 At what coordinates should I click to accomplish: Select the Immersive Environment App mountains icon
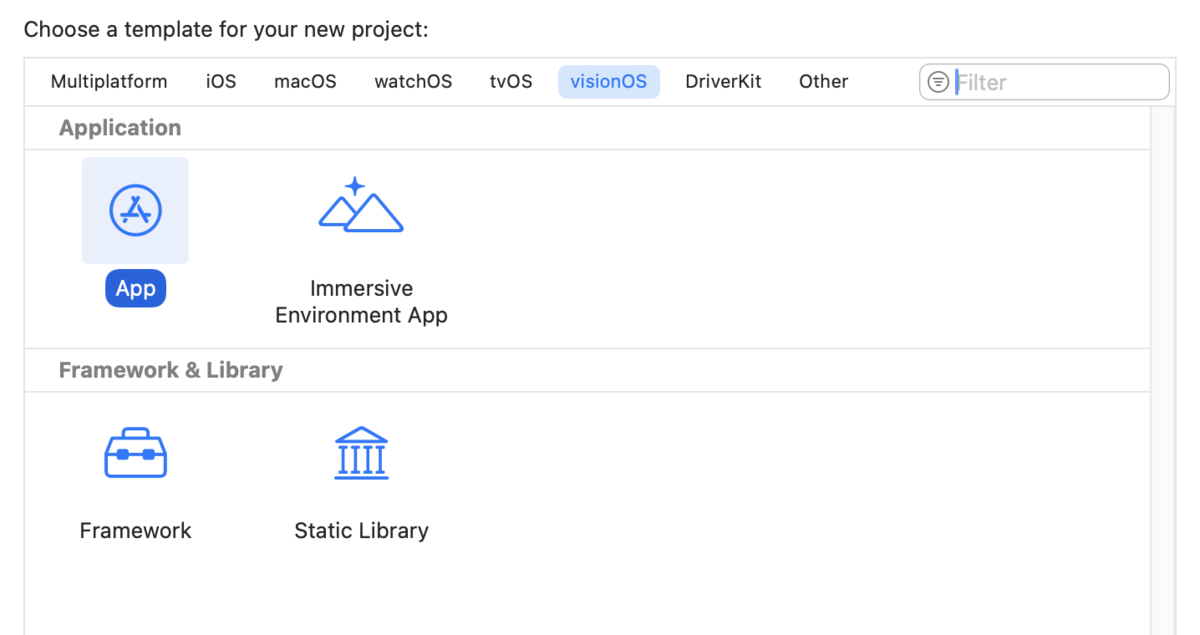click(x=360, y=205)
